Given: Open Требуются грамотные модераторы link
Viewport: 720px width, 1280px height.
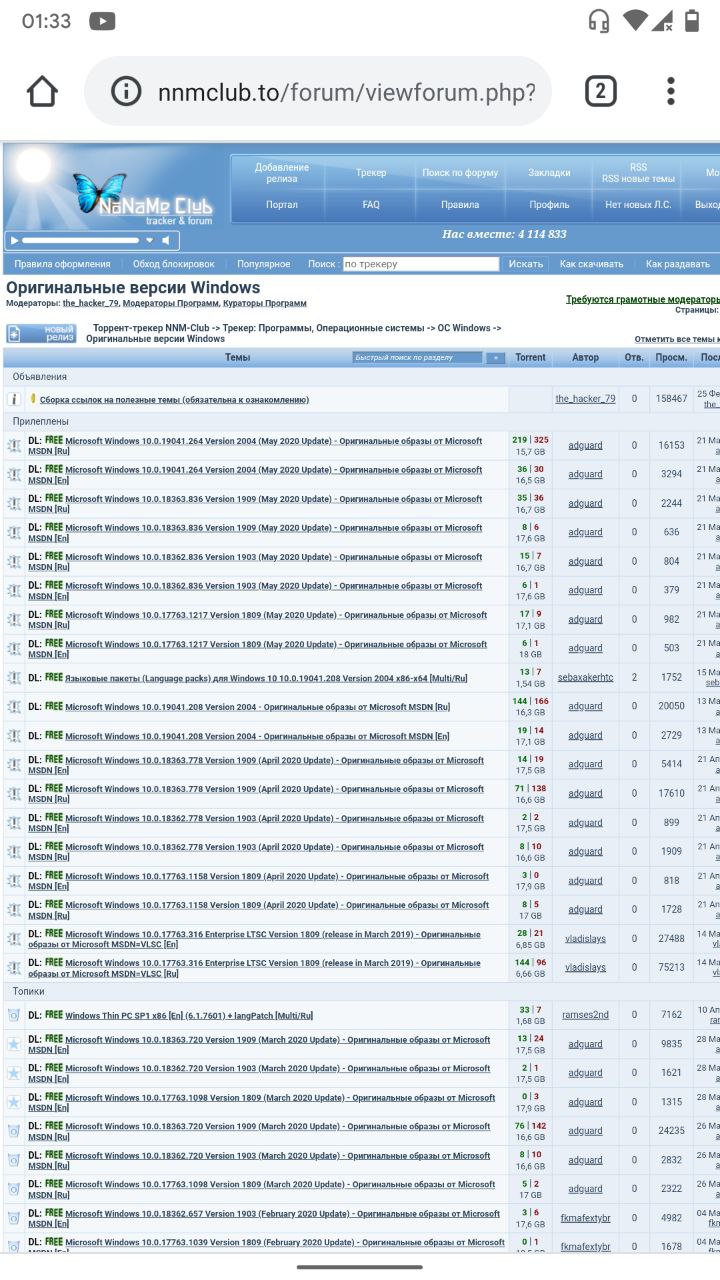Looking at the screenshot, I should coord(642,299).
